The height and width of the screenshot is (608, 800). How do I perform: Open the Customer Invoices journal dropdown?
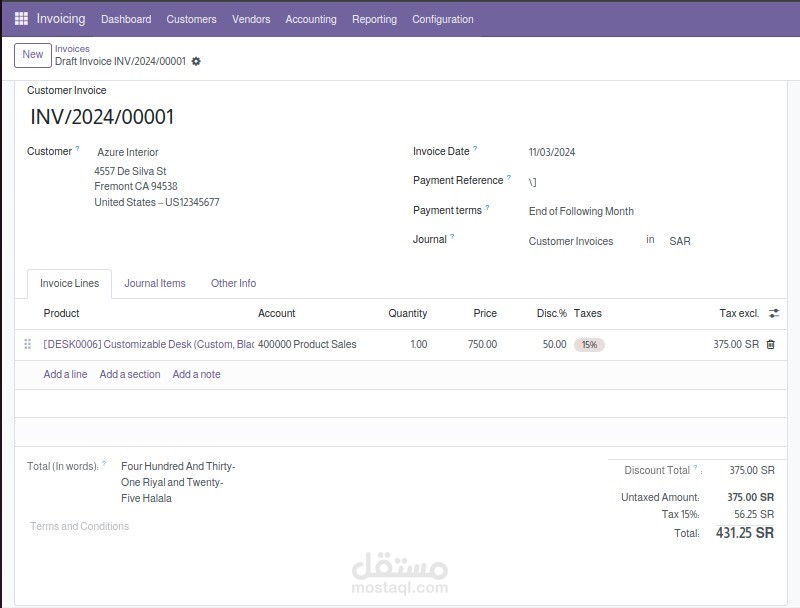point(571,241)
